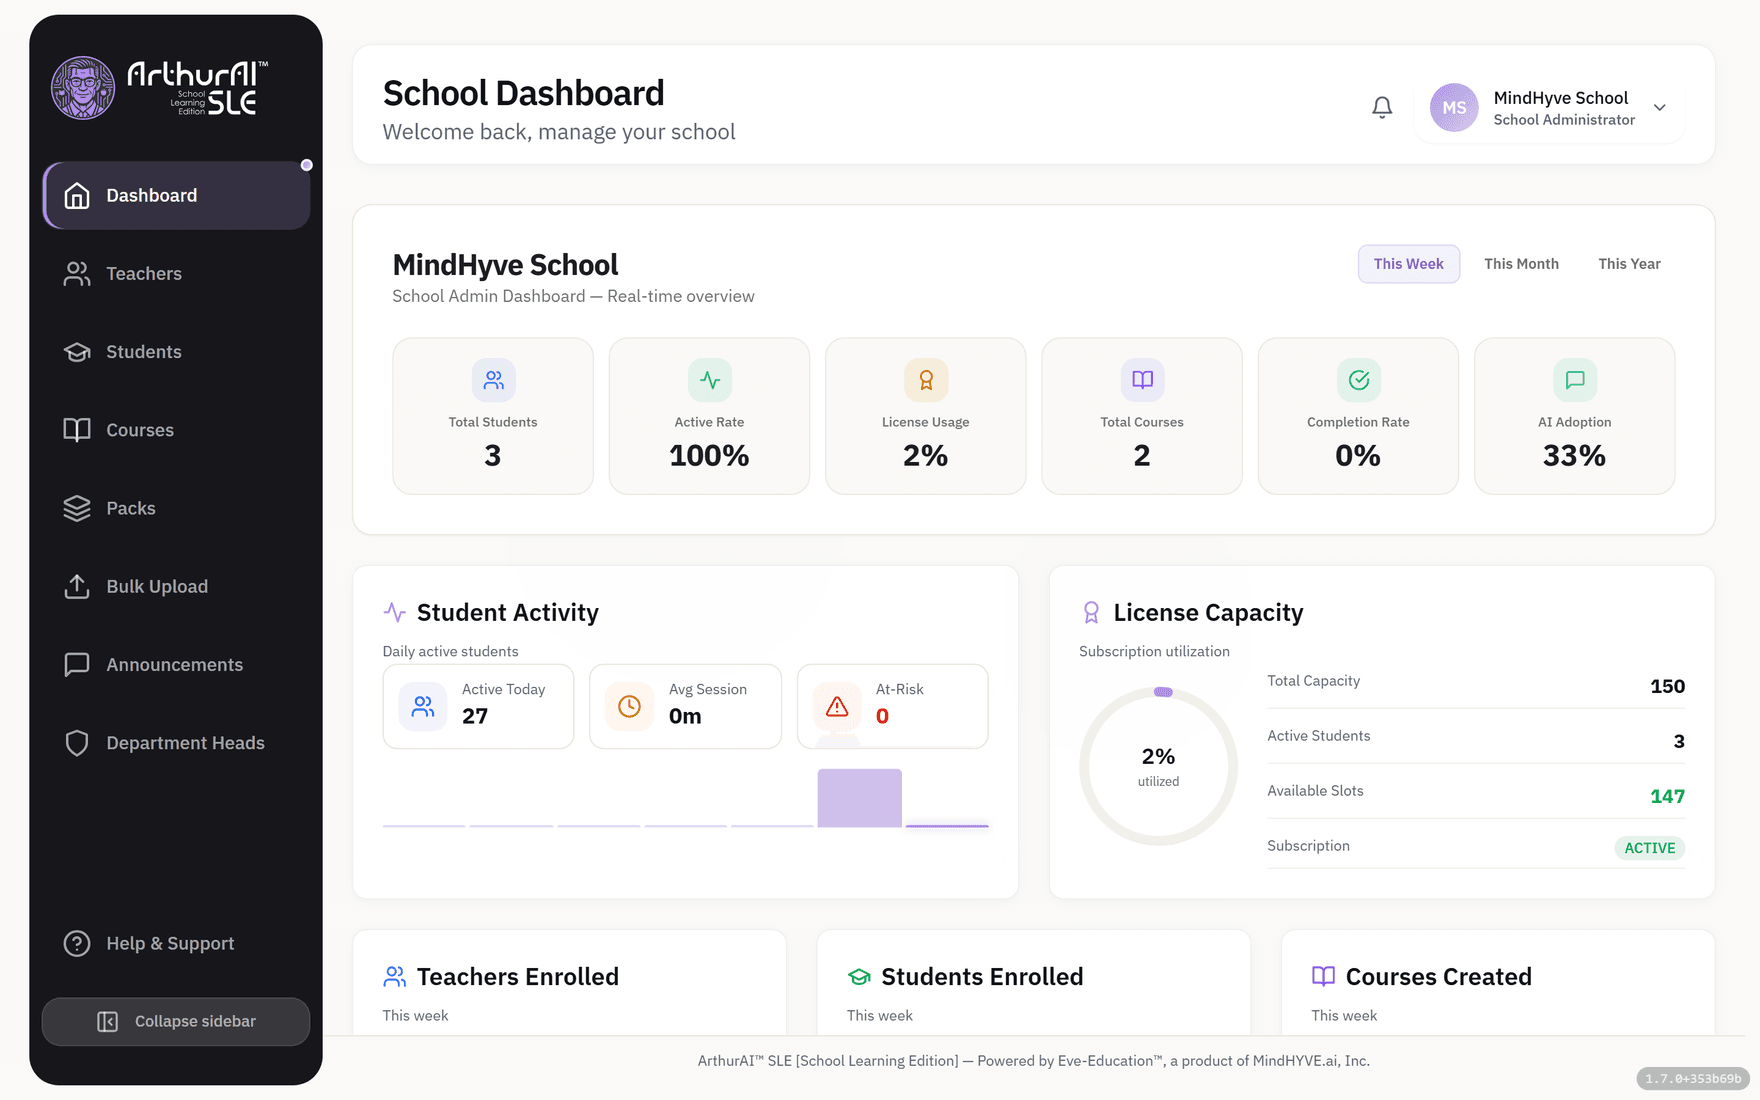Image resolution: width=1760 pixels, height=1100 pixels.
Task: Click the Total Capacity value 150
Action: point(1667,687)
